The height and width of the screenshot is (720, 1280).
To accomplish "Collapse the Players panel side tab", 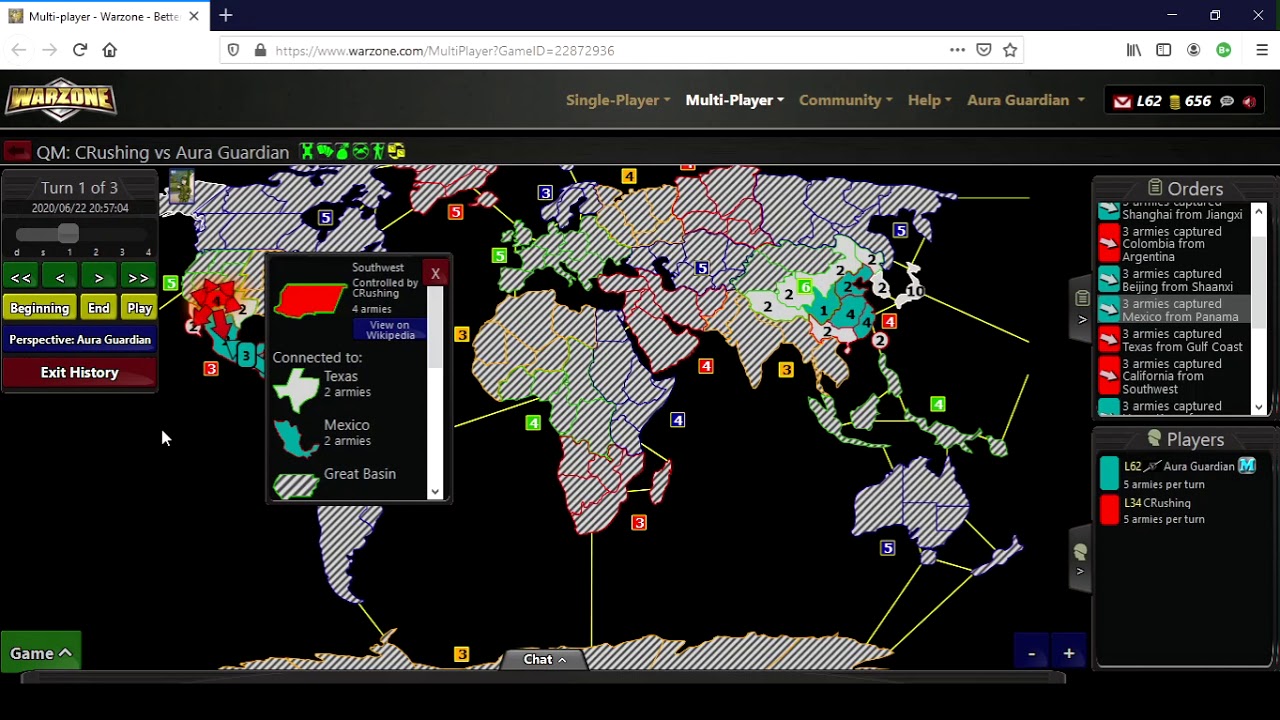I will (x=1080, y=560).
